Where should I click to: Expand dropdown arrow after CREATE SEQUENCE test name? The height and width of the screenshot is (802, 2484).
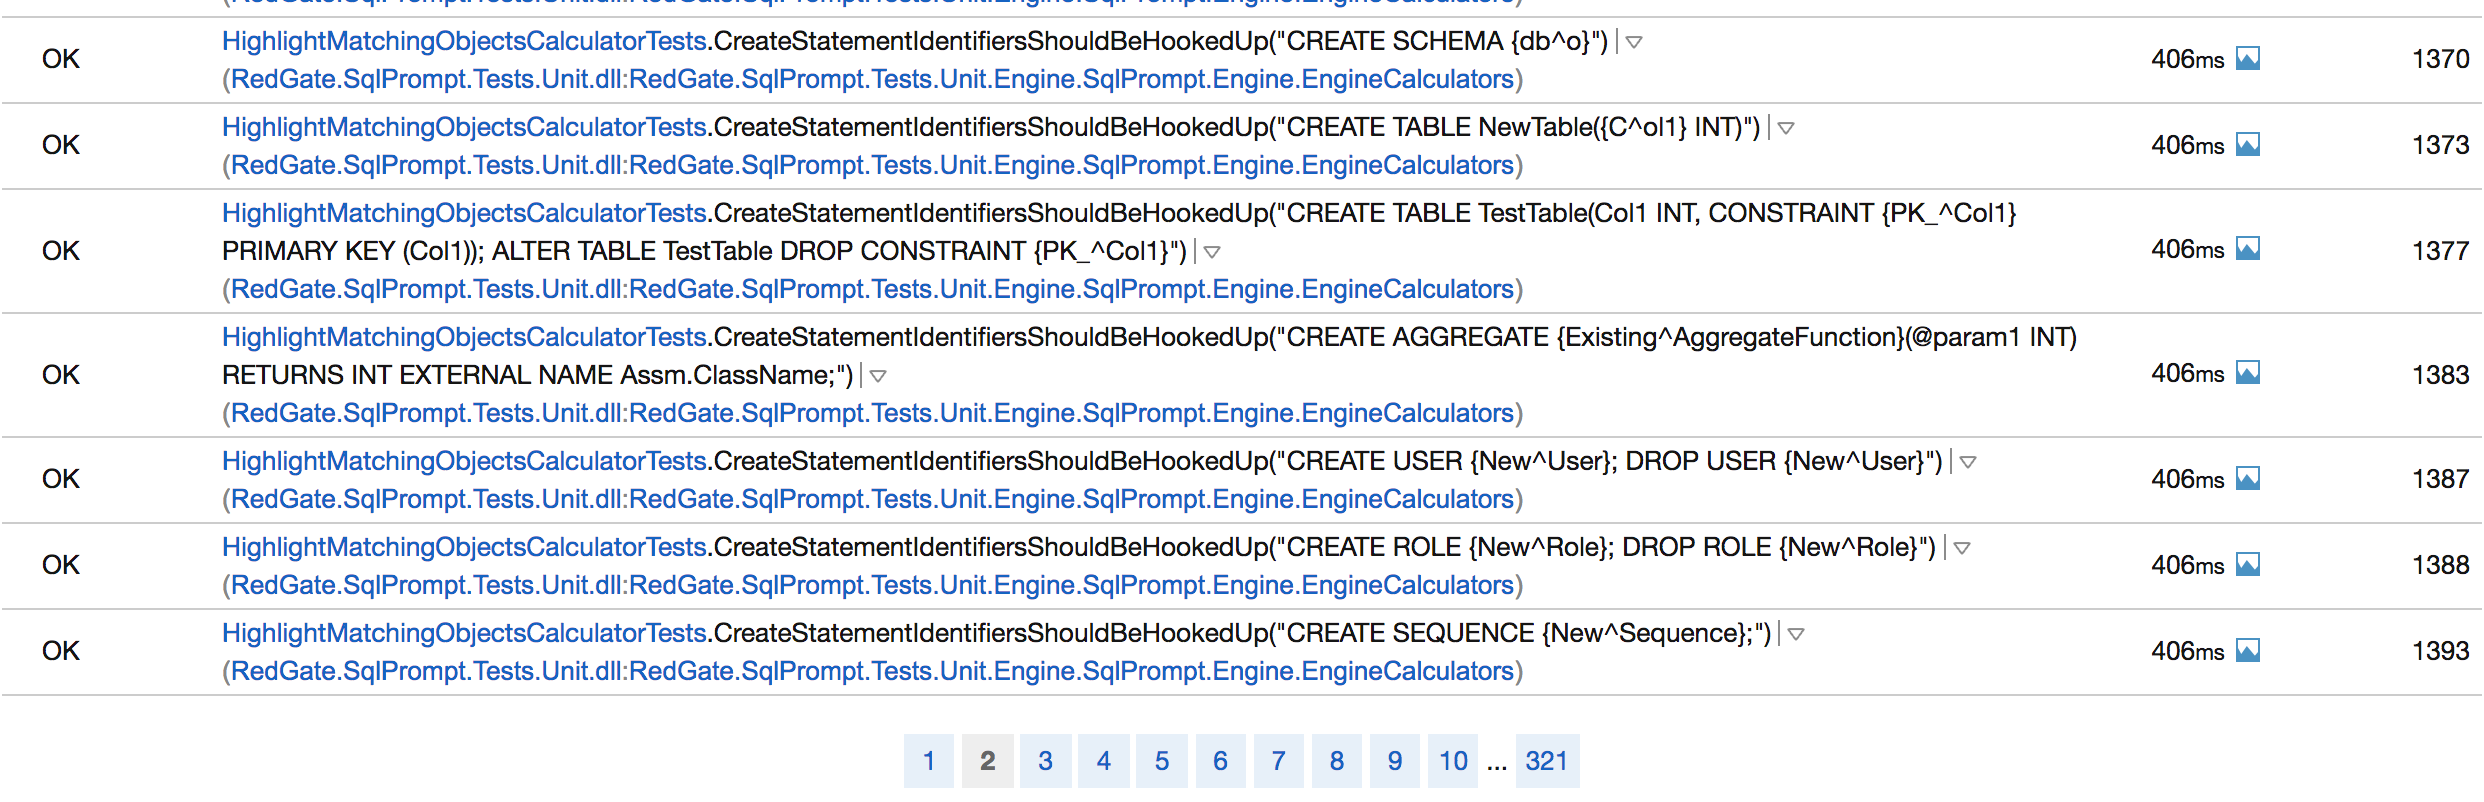click(x=1796, y=634)
